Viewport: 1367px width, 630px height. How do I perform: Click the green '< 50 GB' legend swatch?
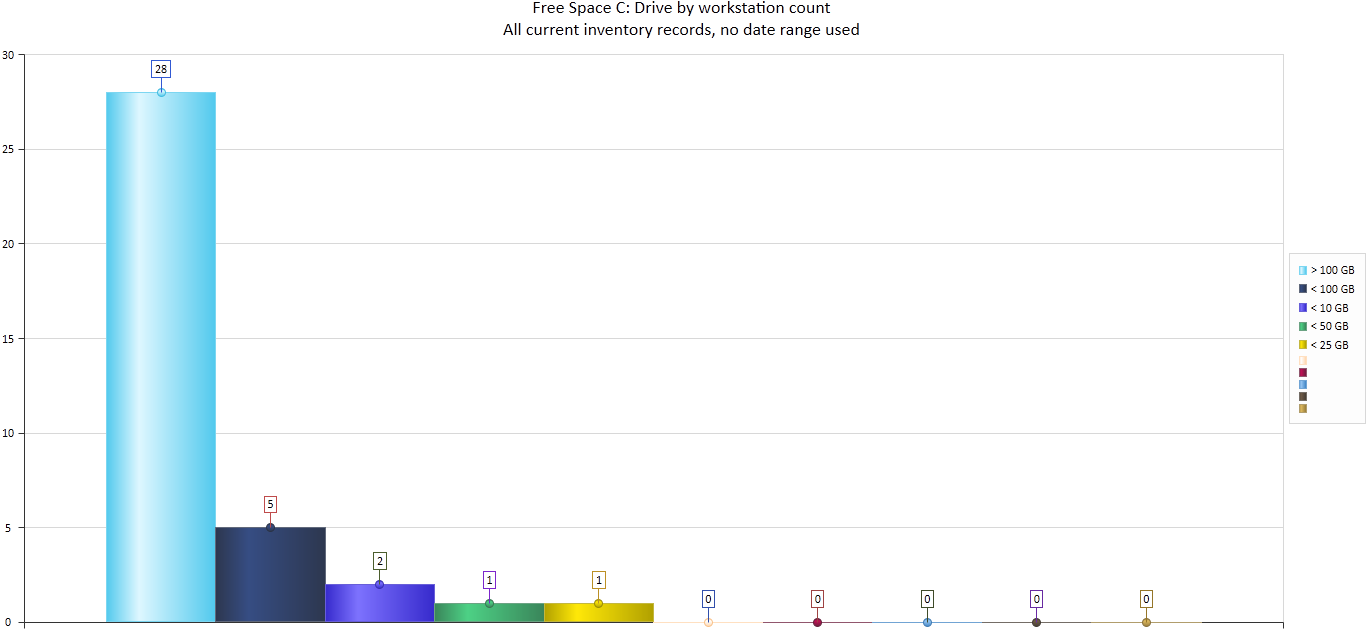pos(1303,326)
